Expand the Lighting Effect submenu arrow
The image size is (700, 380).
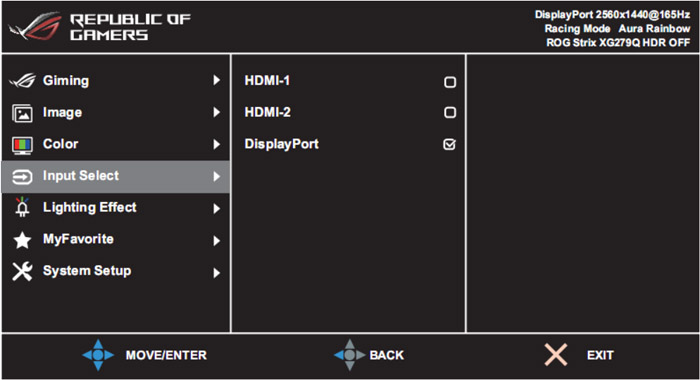(x=217, y=209)
